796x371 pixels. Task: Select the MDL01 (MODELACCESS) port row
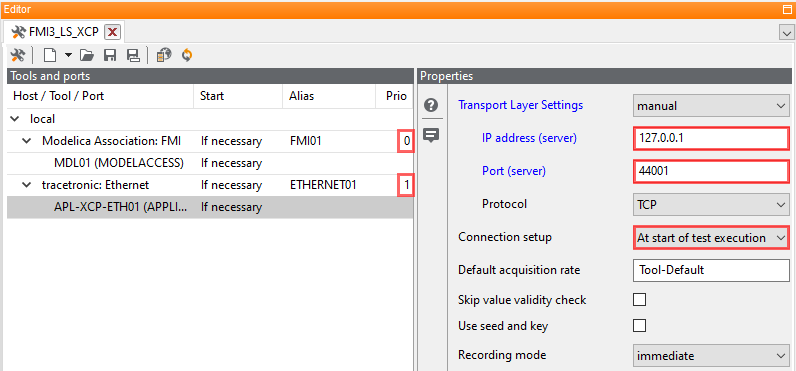210,163
